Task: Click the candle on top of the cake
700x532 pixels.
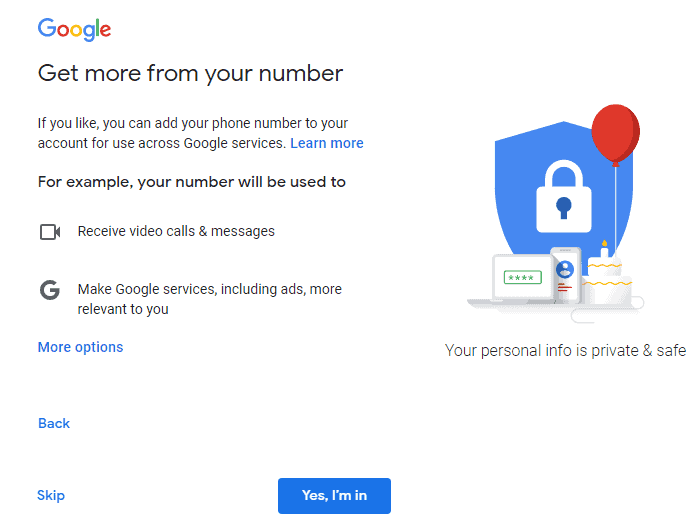Action: point(604,249)
